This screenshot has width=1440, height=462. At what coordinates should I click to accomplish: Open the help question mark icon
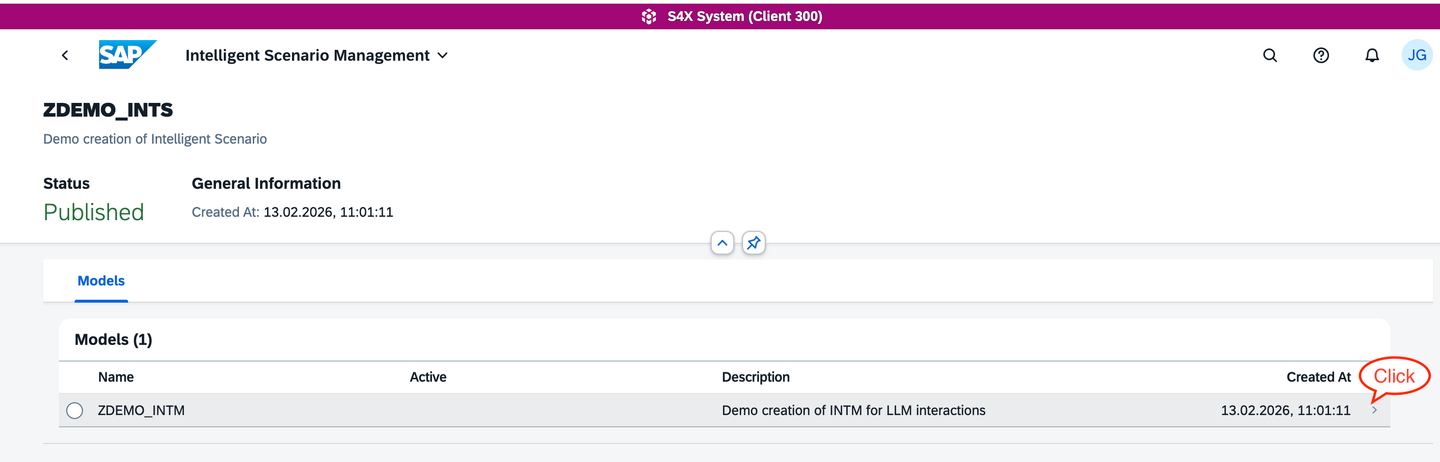click(1321, 56)
